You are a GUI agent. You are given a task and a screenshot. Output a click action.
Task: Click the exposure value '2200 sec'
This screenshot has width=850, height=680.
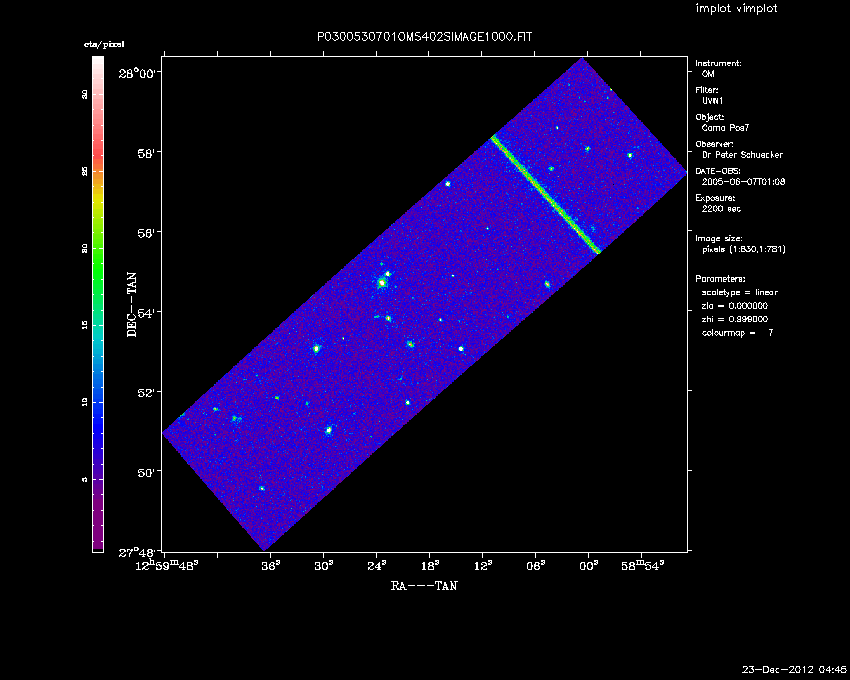click(721, 209)
